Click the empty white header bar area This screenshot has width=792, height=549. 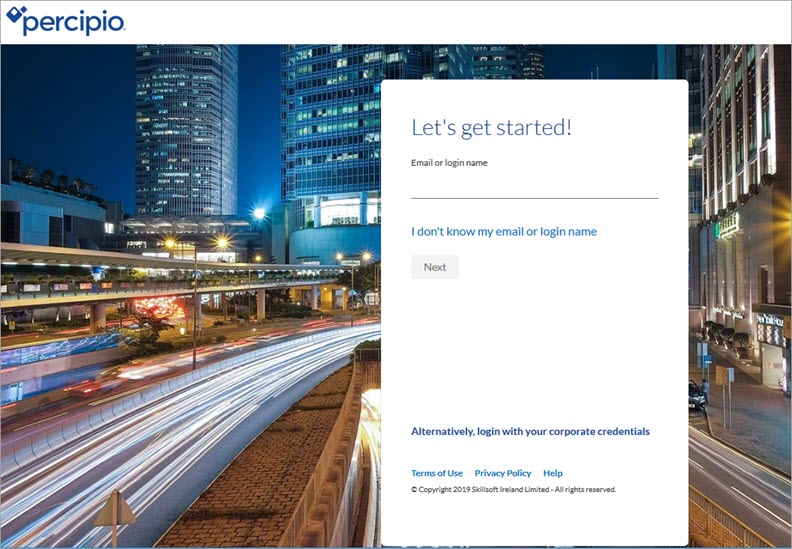450,22
